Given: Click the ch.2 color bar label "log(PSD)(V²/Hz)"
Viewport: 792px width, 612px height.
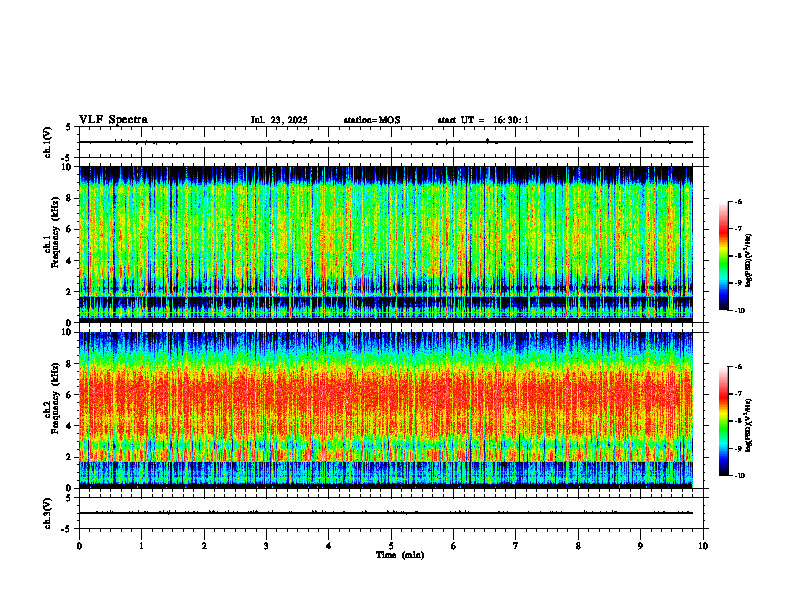Looking at the screenshot, I should 749,425.
